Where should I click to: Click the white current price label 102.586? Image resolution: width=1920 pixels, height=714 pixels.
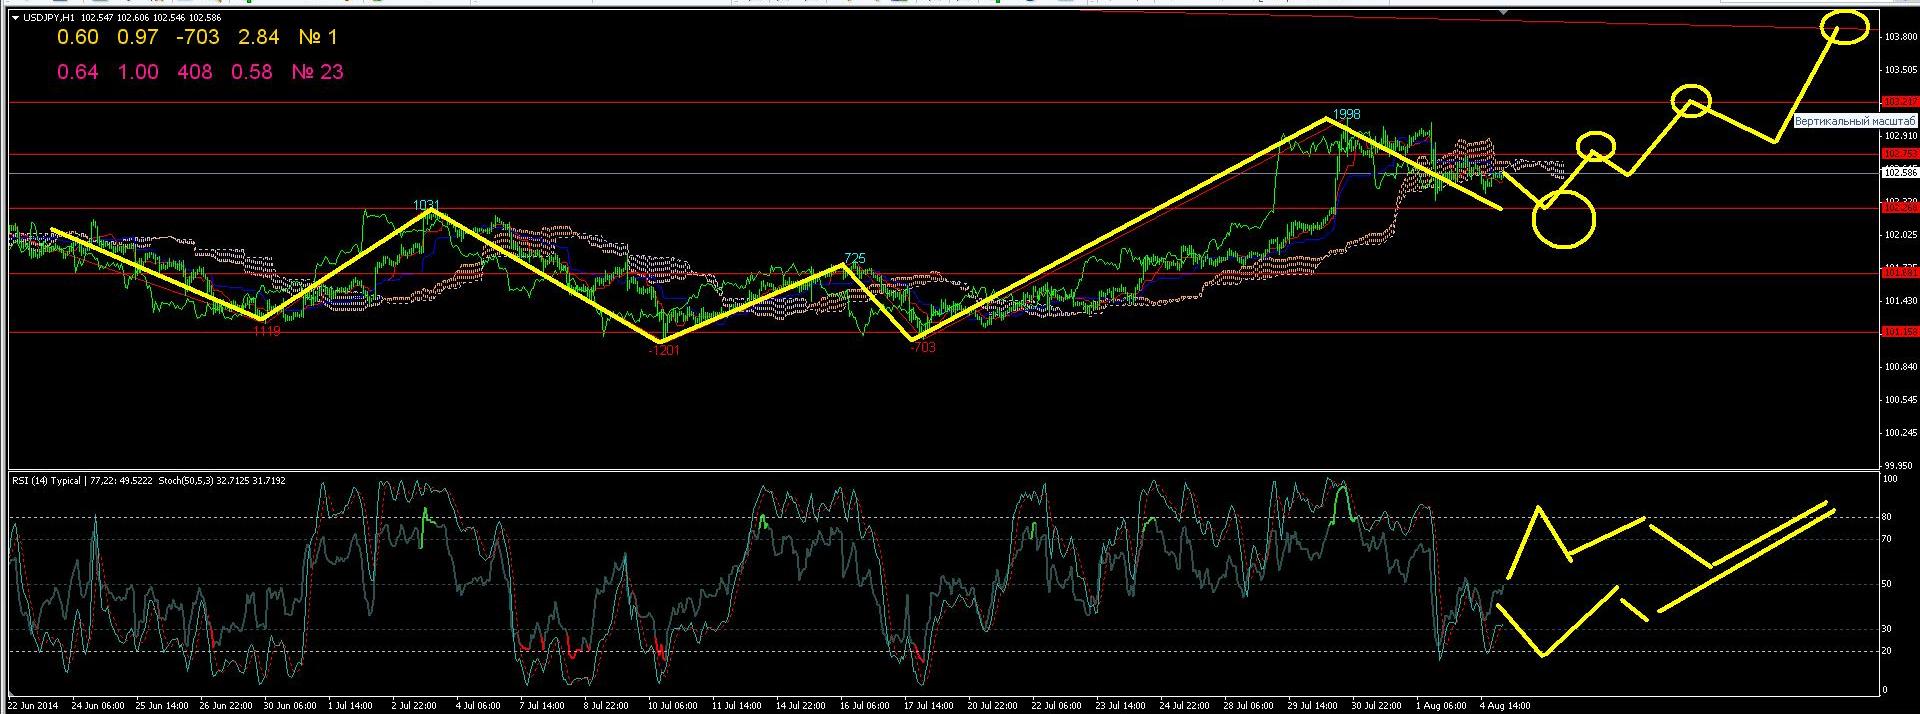point(1898,173)
